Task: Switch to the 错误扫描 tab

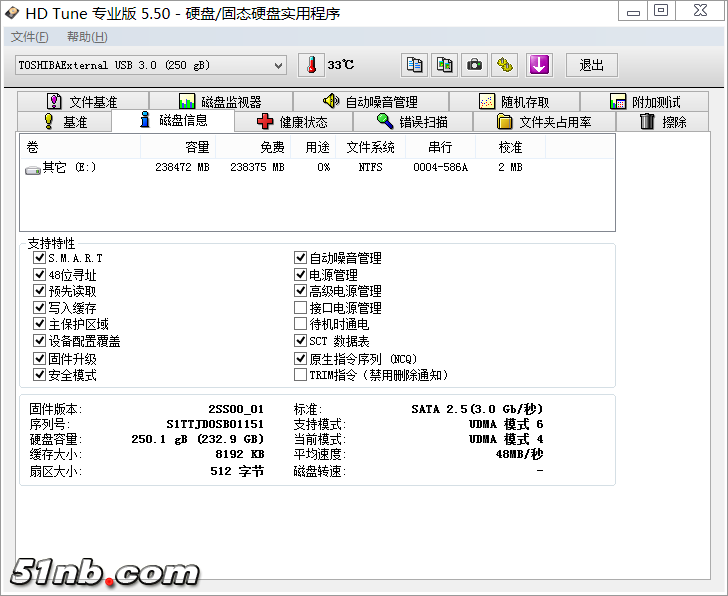Action: [x=412, y=122]
